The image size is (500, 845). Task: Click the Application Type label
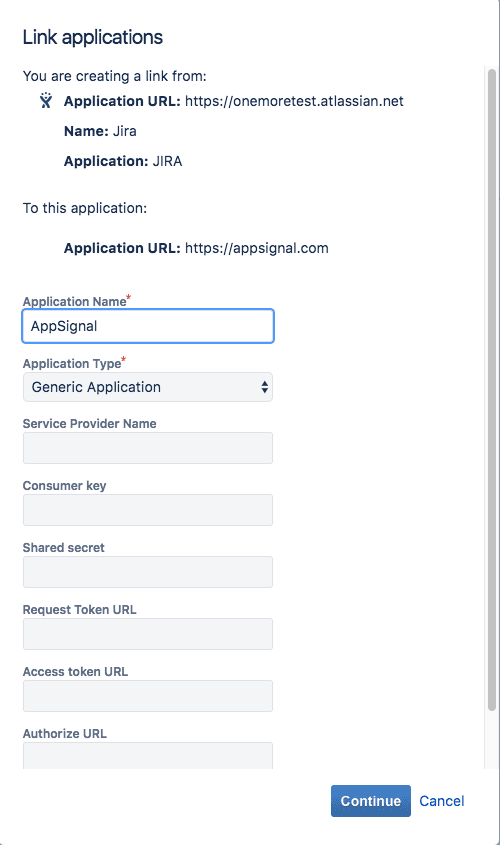[72, 364]
